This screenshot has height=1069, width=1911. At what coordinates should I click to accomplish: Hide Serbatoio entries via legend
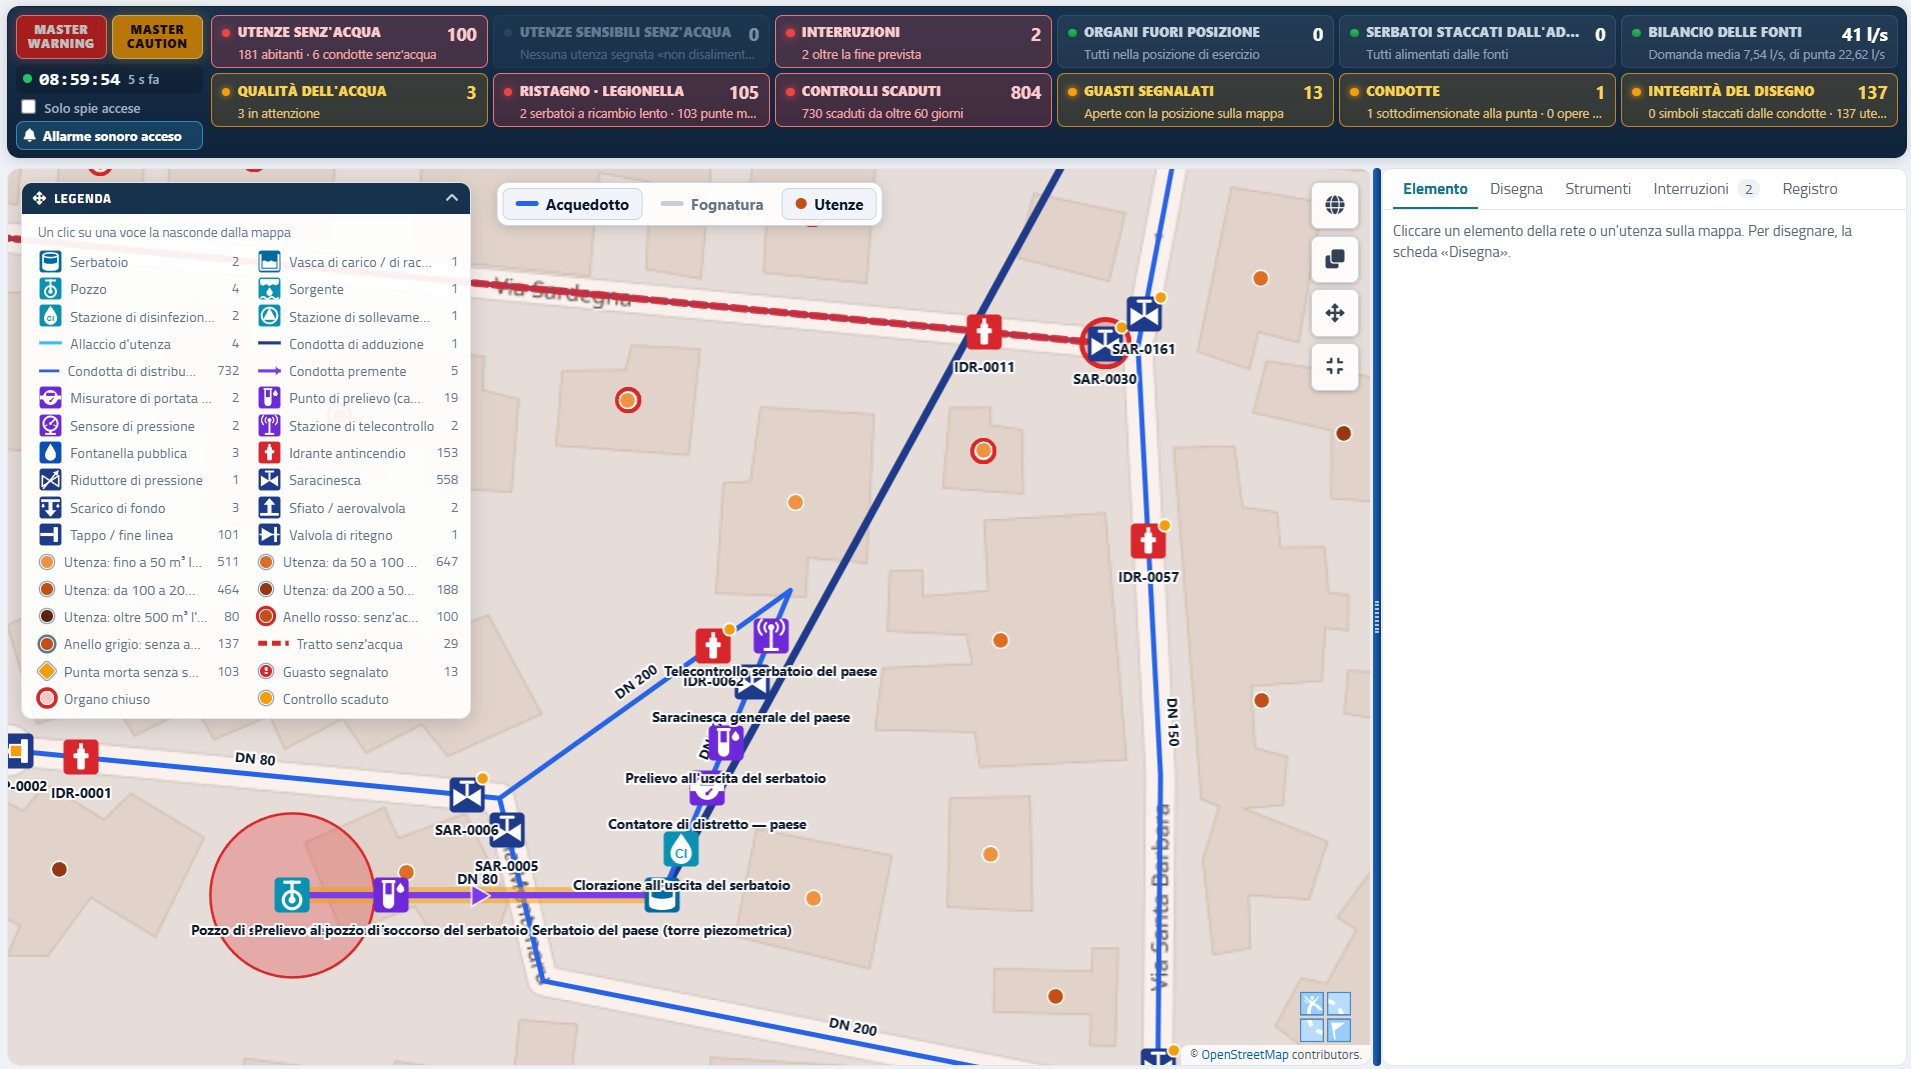coord(139,262)
